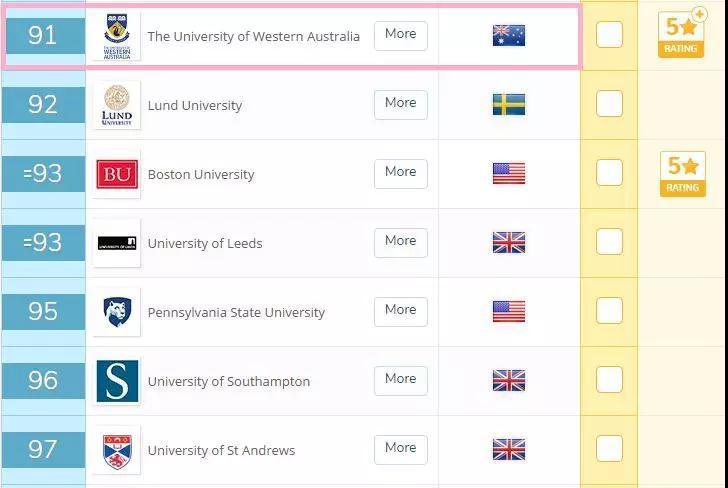
Task: Click the University of Leeds logo
Action: click(116, 243)
